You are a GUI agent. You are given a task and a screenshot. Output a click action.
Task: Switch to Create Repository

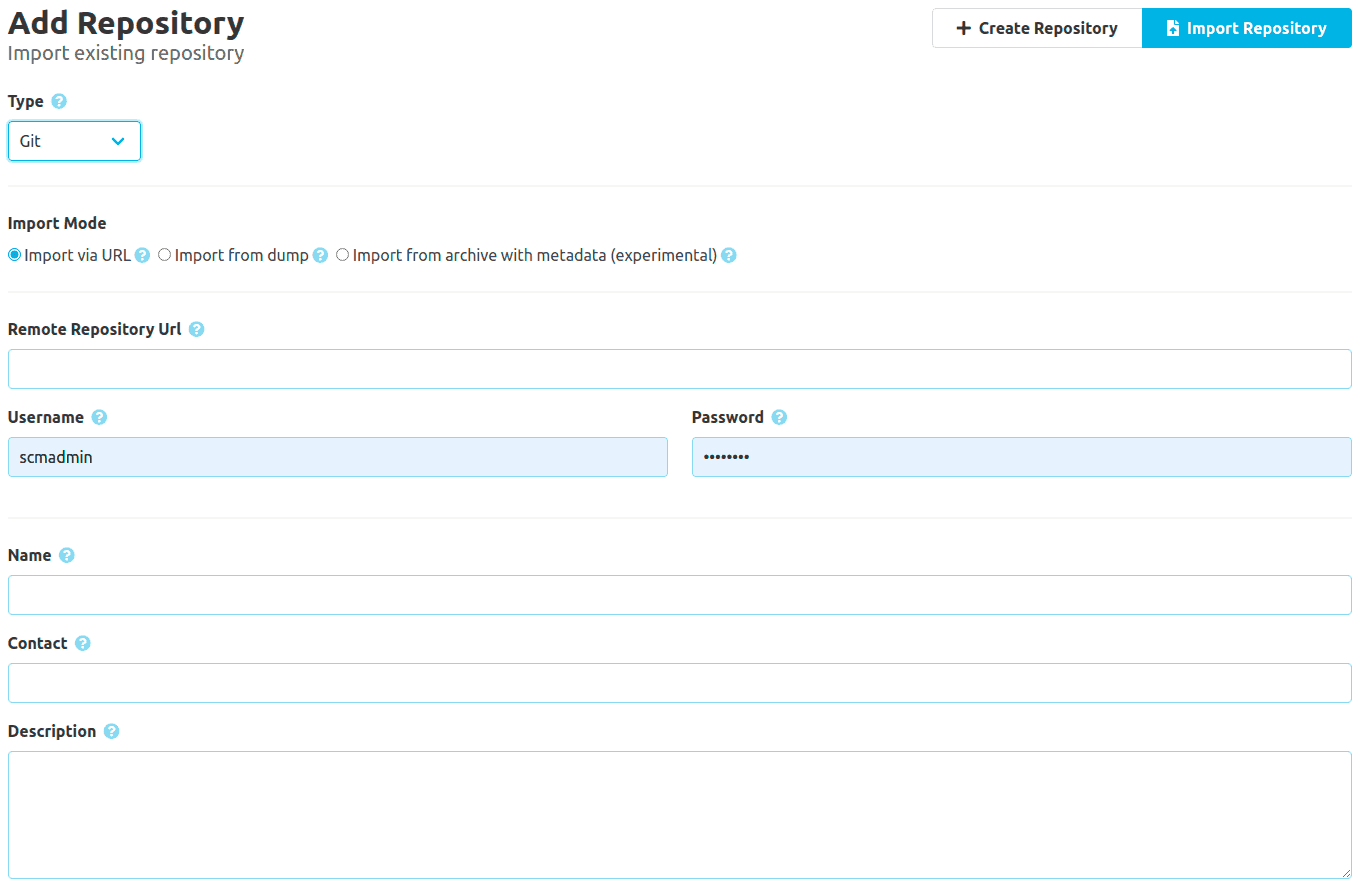1036,28
